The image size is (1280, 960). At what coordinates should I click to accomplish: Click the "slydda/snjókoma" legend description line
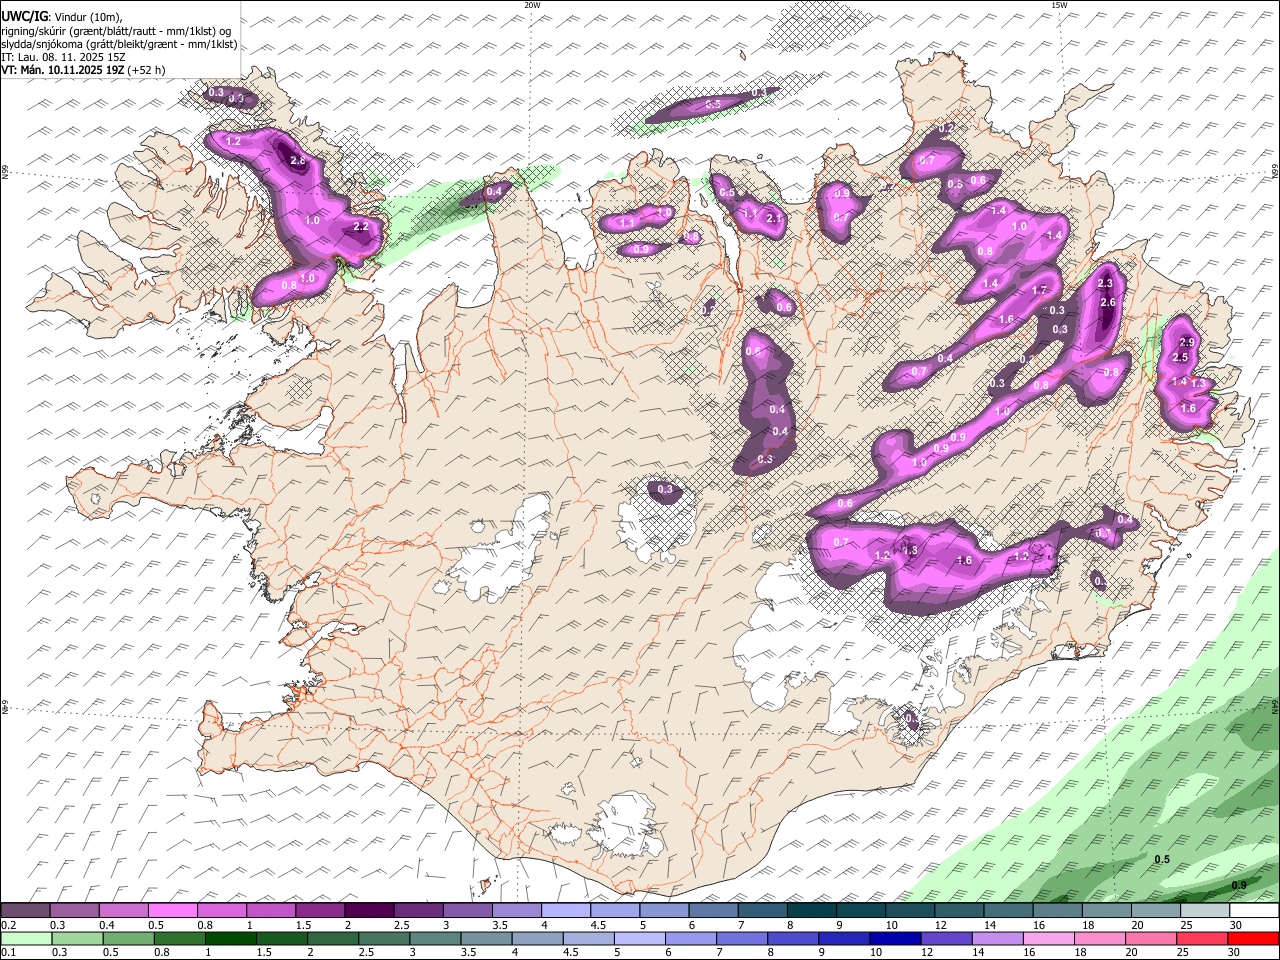(119, 44)
